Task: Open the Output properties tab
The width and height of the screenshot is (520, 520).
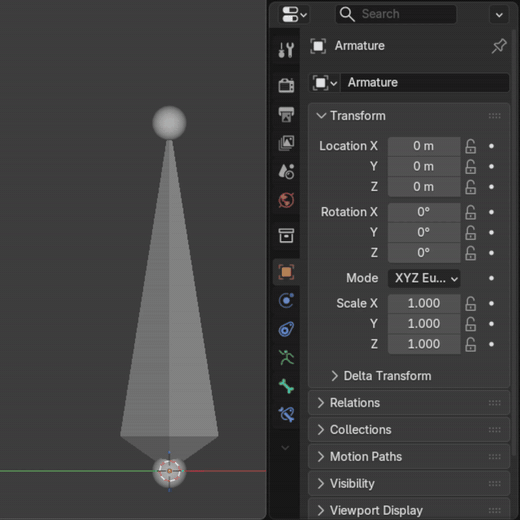Action: point(286,114)
